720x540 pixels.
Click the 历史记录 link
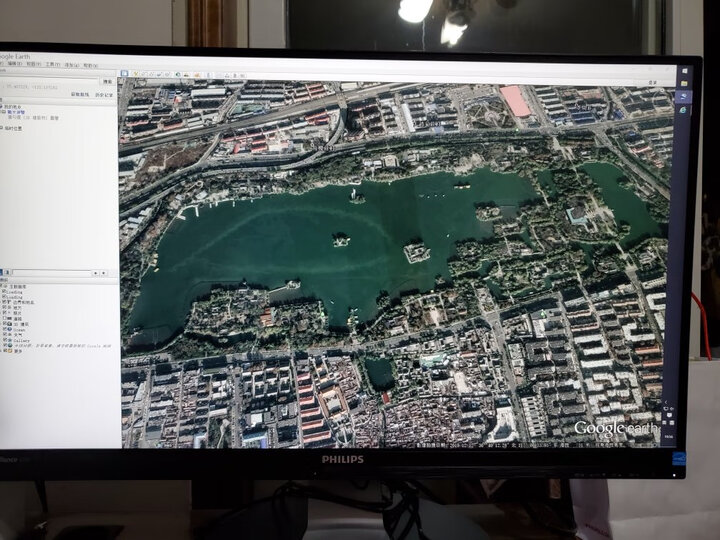pyautogui.click(x=104, y=95)
